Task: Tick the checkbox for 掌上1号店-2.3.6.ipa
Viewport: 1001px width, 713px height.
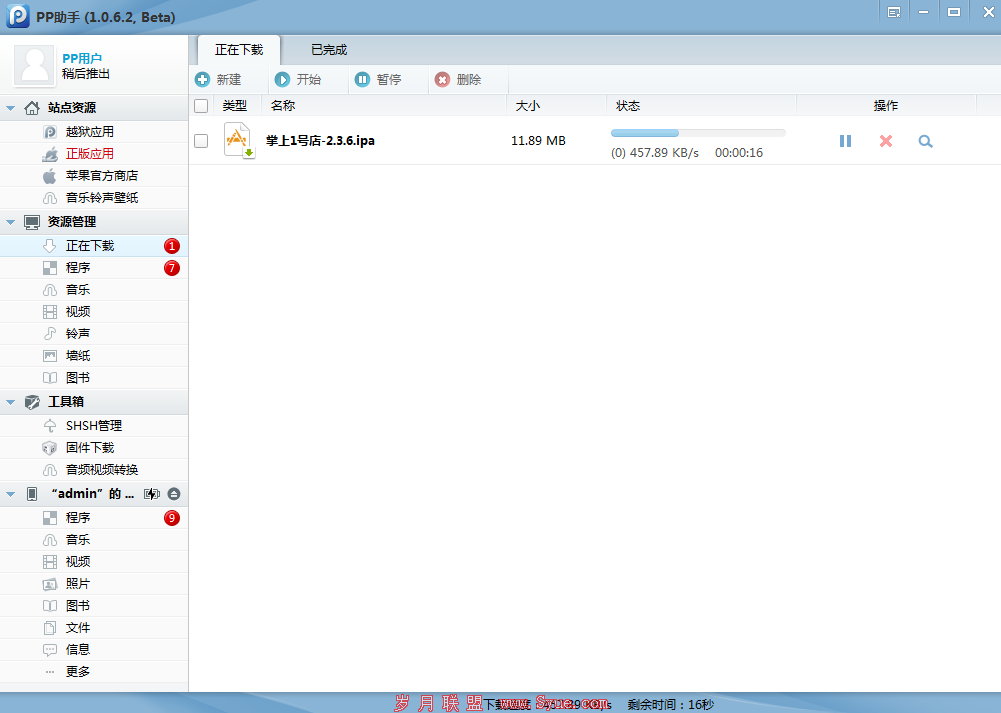Action: tap(201, 141)
